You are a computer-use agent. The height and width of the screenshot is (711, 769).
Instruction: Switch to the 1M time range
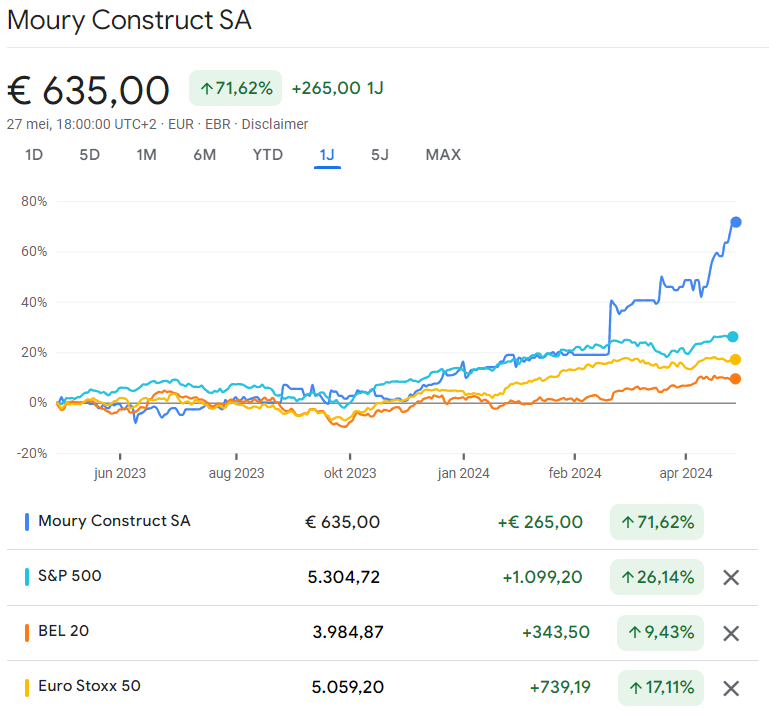pyautogui.click(x=147, y=155)
